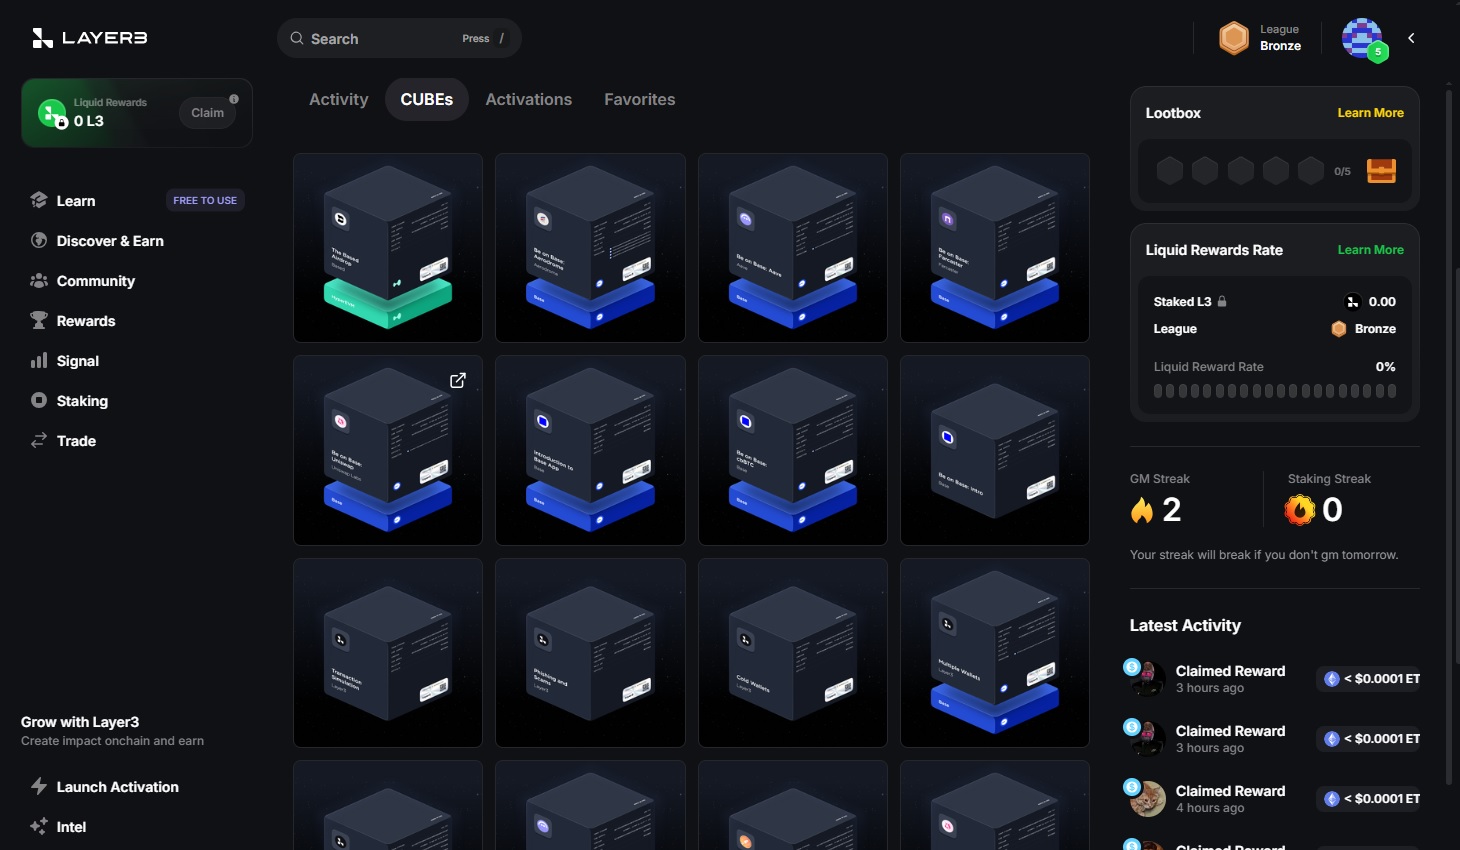Screen dimensions: 1460x850
Task: Open the external link icon on Uniswap cube
Action: pos(458,380)
